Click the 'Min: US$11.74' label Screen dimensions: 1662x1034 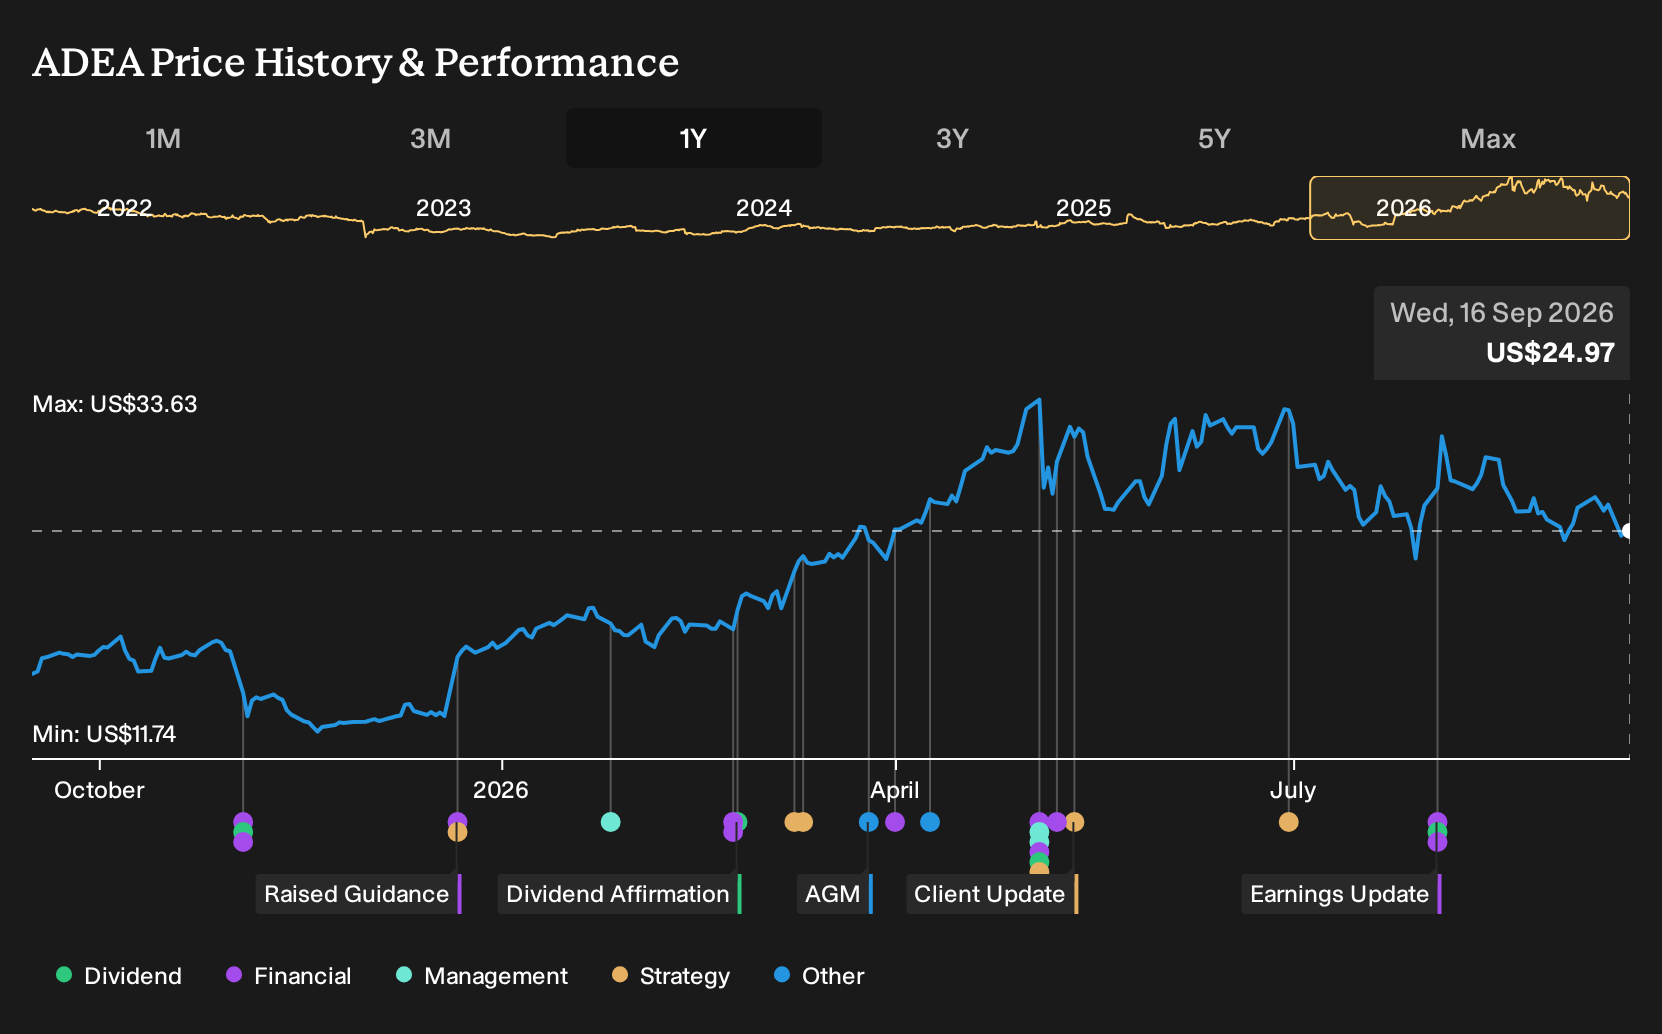[104, 734]
